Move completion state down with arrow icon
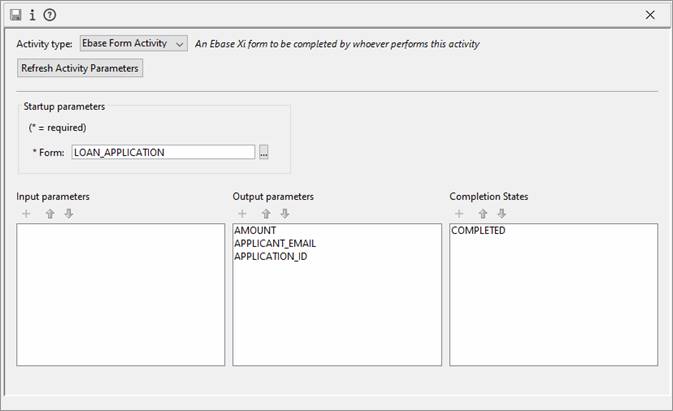673x411 pixels. pos(502,214)
